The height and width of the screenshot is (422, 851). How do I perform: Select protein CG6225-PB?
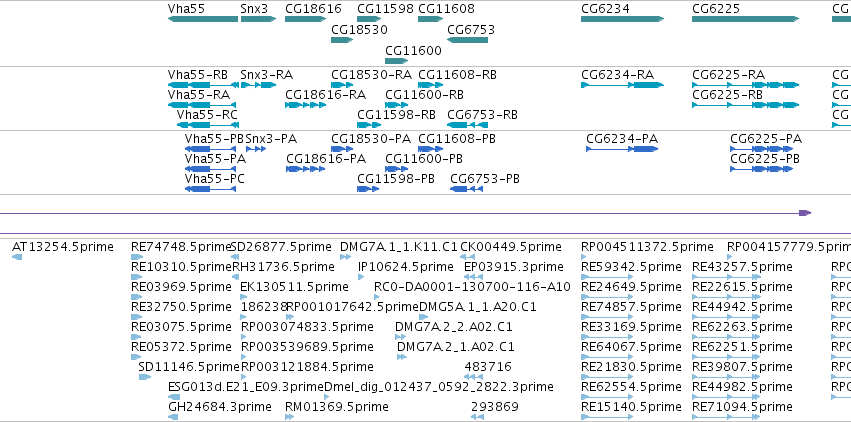(762, 169)
